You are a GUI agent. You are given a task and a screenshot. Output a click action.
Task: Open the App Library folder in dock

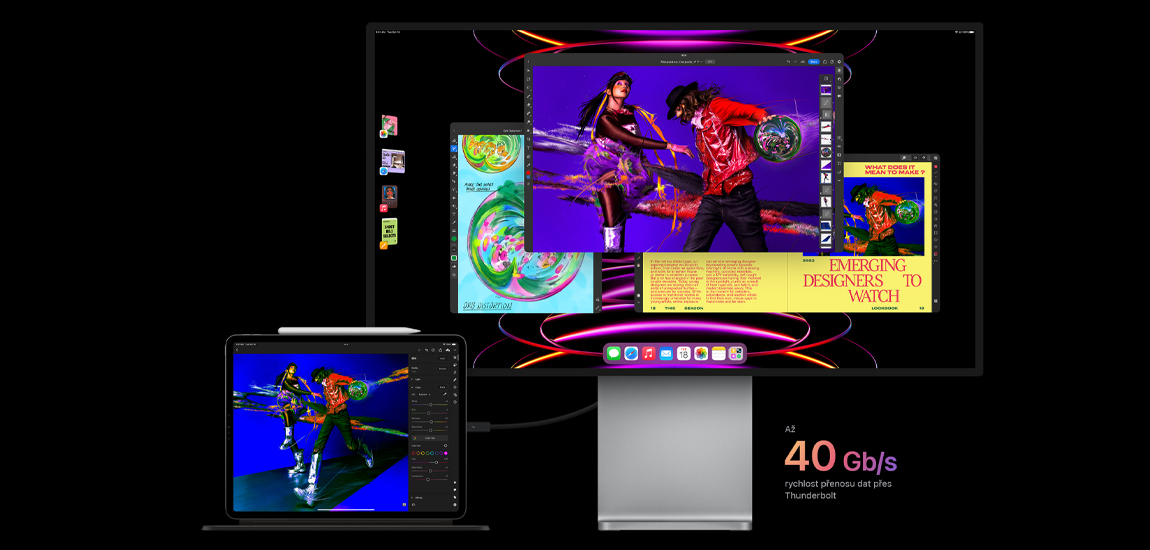point(736,354)
